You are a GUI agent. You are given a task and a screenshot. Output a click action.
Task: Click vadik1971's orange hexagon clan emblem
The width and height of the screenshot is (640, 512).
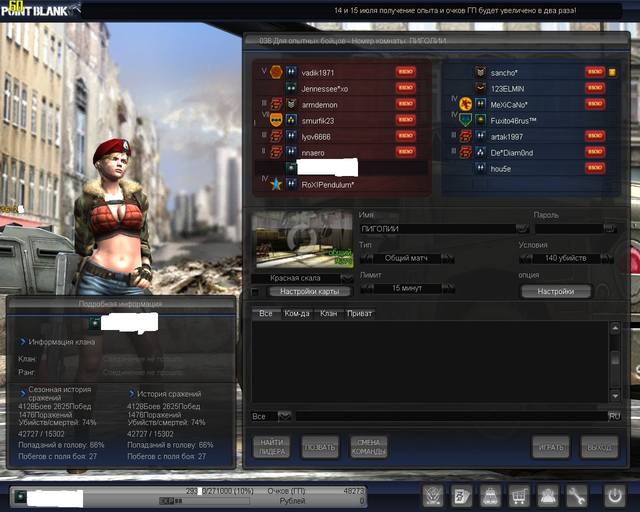pos(276,72)
